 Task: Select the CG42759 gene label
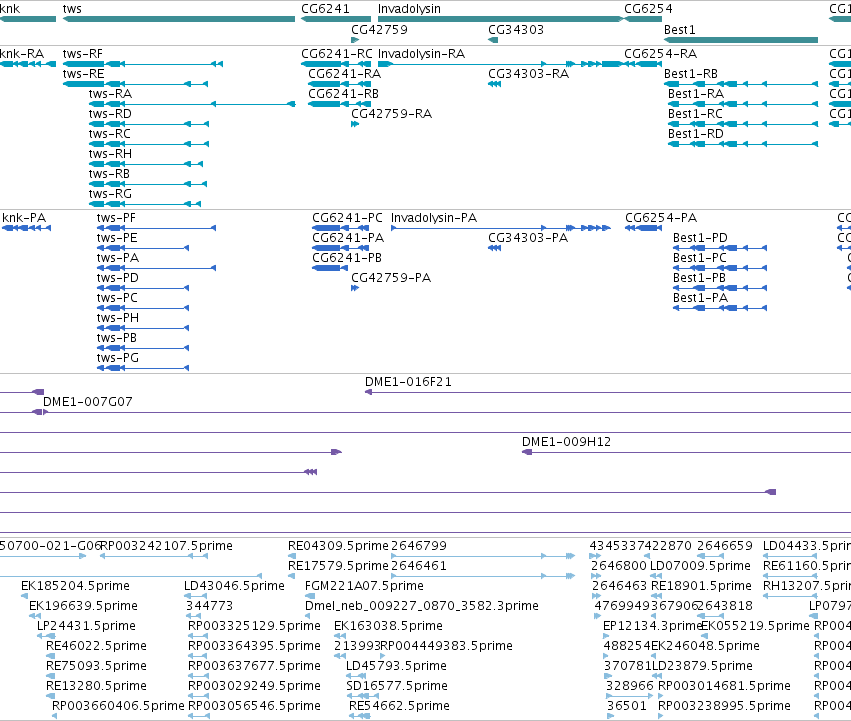[379, 29]
